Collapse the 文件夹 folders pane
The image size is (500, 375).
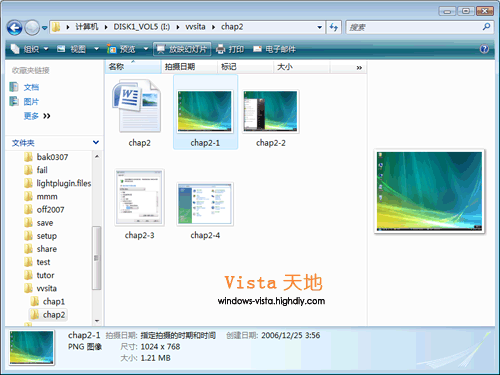(96, 142)
